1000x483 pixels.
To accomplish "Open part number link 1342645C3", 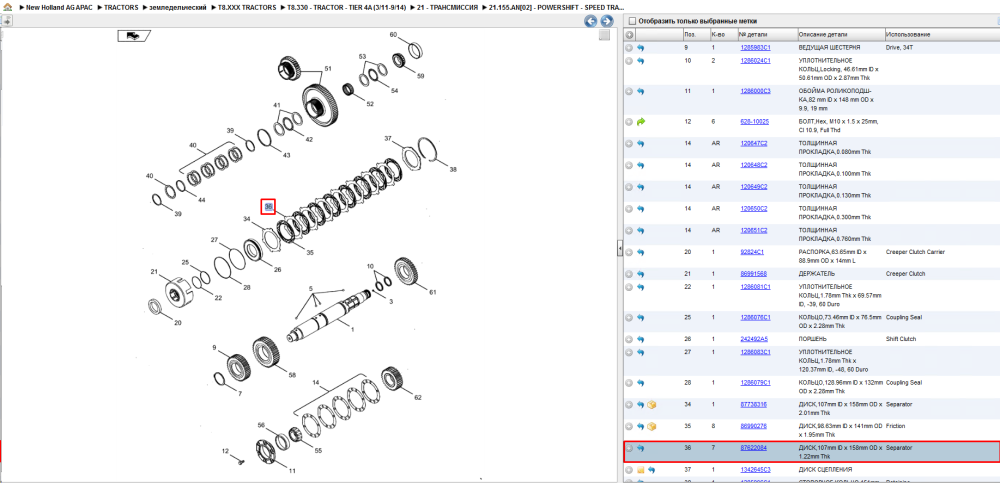I will click(x=755, y=470).
